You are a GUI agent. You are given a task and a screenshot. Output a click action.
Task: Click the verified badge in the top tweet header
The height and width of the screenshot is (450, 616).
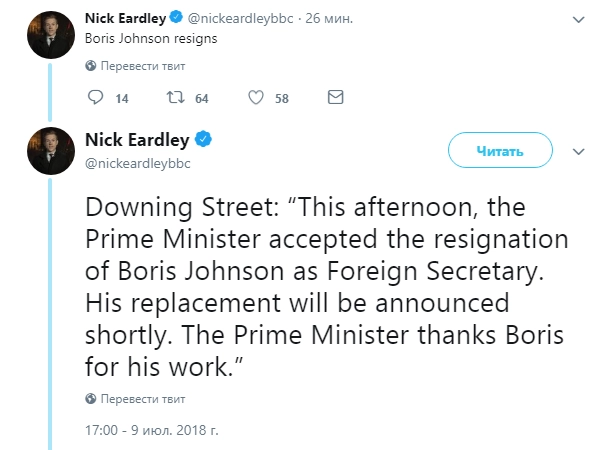(176, 18)
